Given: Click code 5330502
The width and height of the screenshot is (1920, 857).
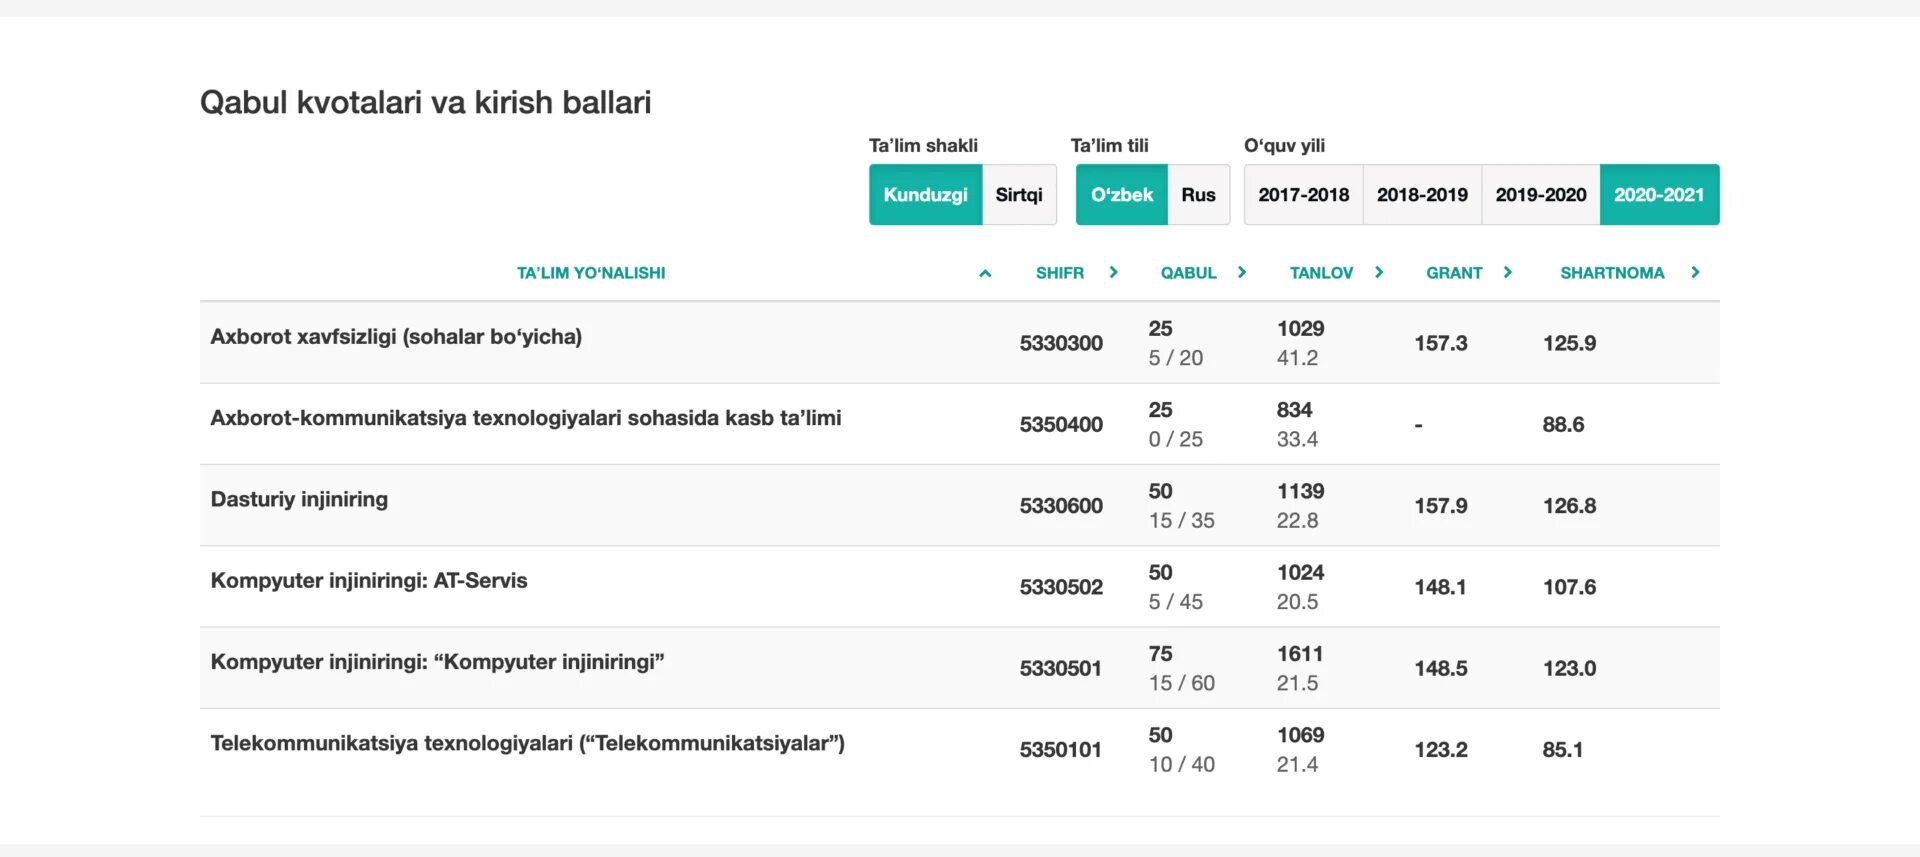Looking at the screenshot, I should 1061,587.
